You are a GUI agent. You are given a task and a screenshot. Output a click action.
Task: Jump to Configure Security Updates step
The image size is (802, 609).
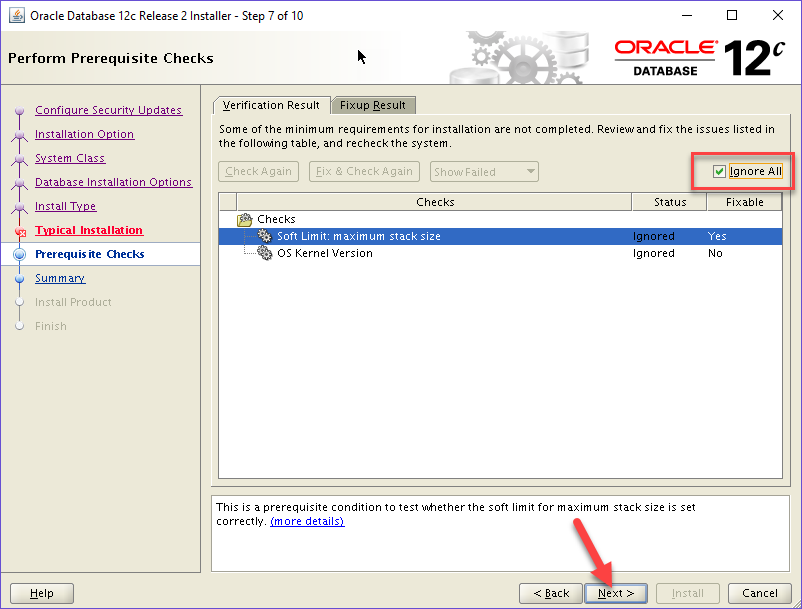108,110
